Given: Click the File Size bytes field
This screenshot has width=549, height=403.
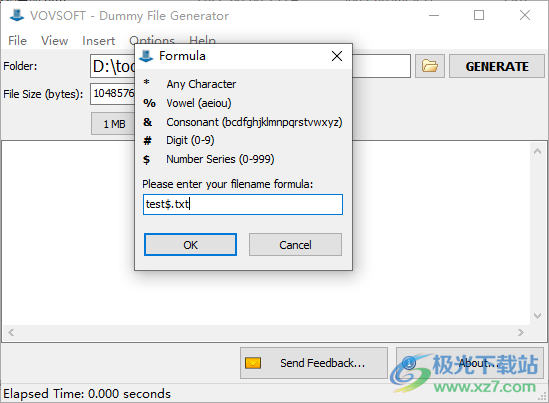Looking at the screenshot, I should pos(112,93).
